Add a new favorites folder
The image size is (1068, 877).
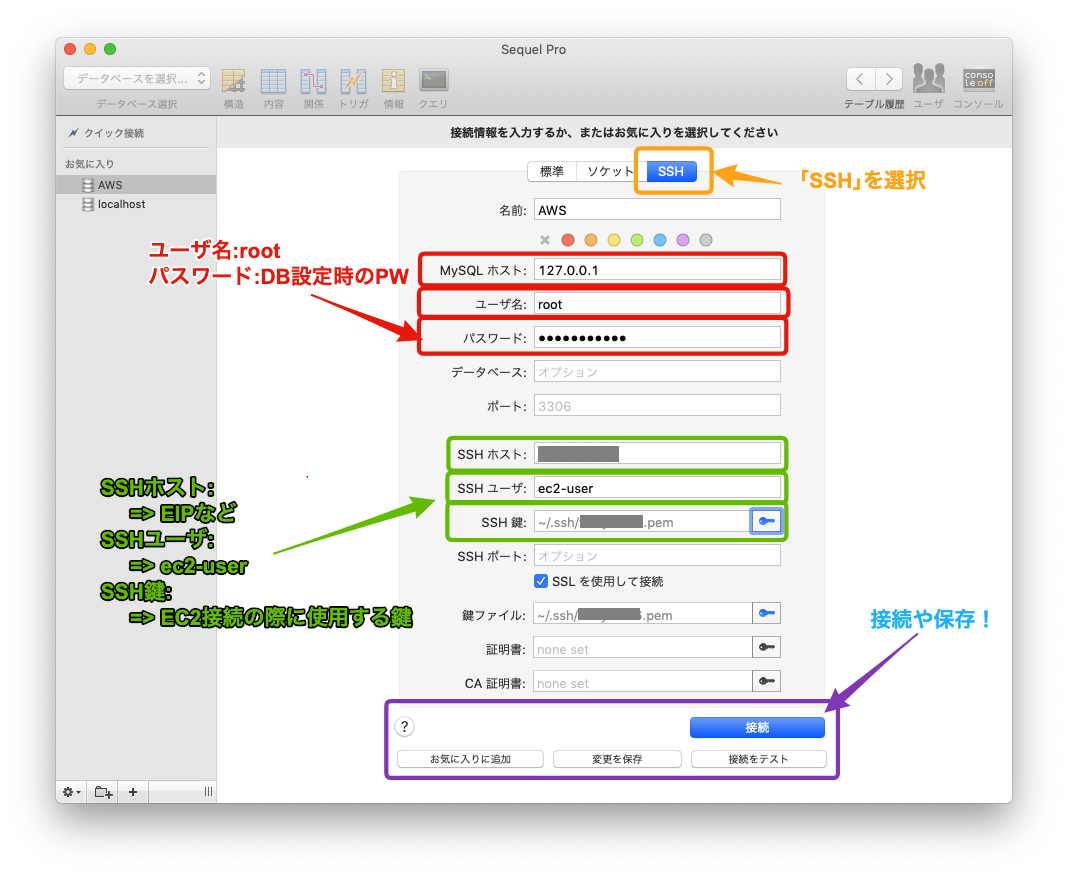(x=104, y=792)
